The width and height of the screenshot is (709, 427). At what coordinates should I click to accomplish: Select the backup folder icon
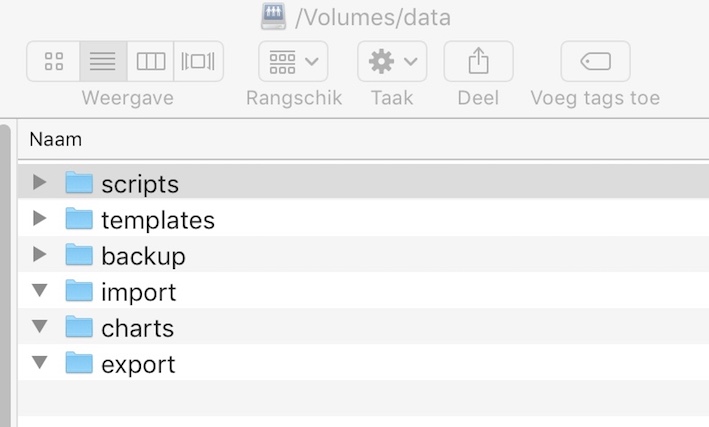click(79, 255)
